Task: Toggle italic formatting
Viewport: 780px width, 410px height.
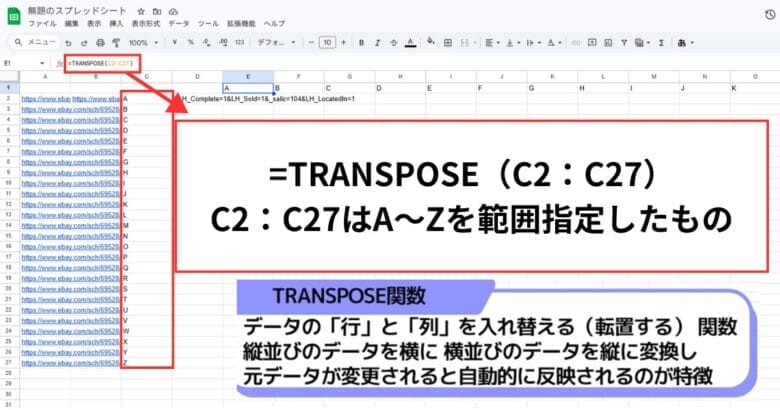Action: coord(377,43)
